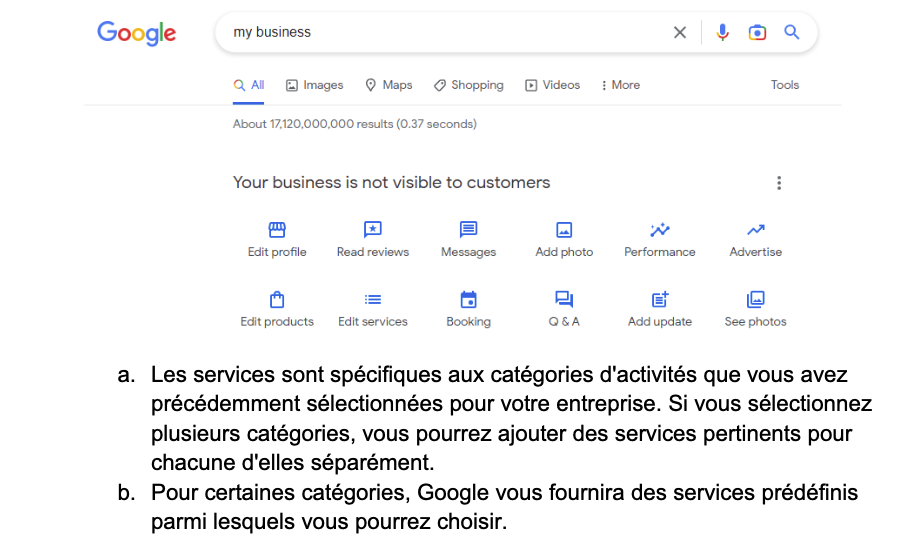Viewport: 908px width, 542px height.
Task: Start voice search with microphone icon
Action: (723, 32)
